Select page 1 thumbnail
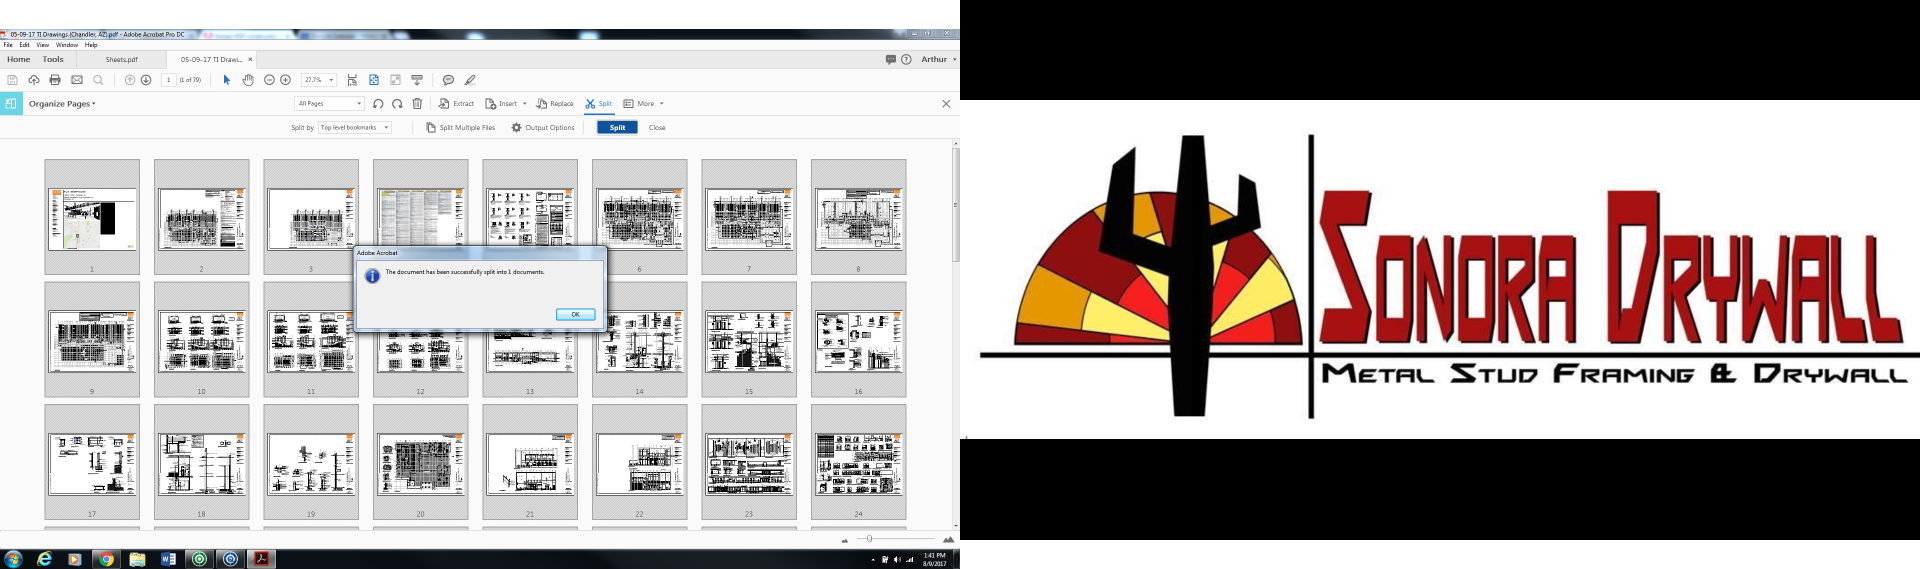Screen dimensions: 1920x569 click(x=92, y=217)
